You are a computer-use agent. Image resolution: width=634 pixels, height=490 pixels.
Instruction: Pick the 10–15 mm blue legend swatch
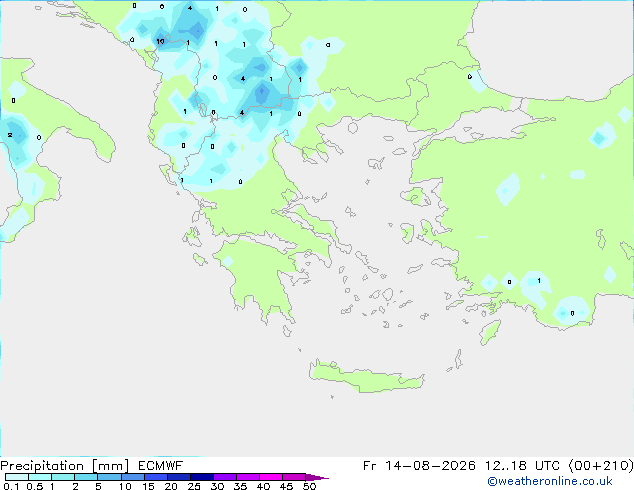(x=132, y=477)
